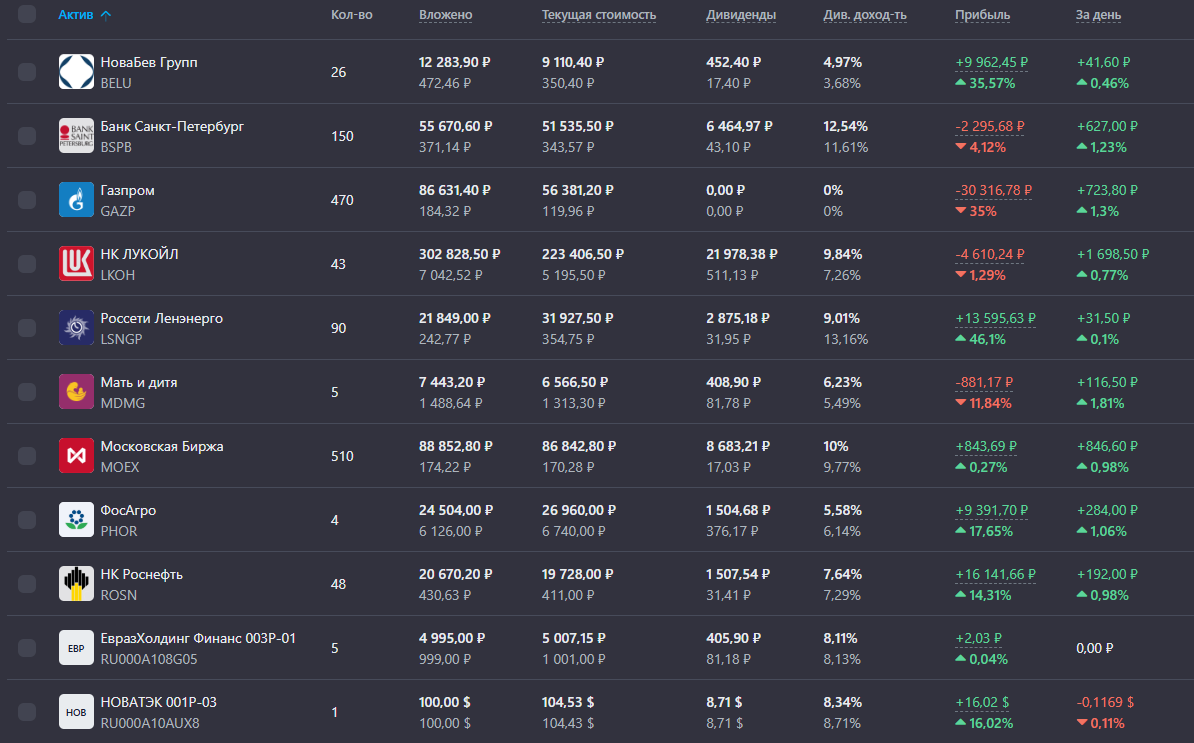Image resolution: width=1194 pixels, height=743 pixels.
Task: Click the Роснефть logo icon
Action: click(76, 583)
